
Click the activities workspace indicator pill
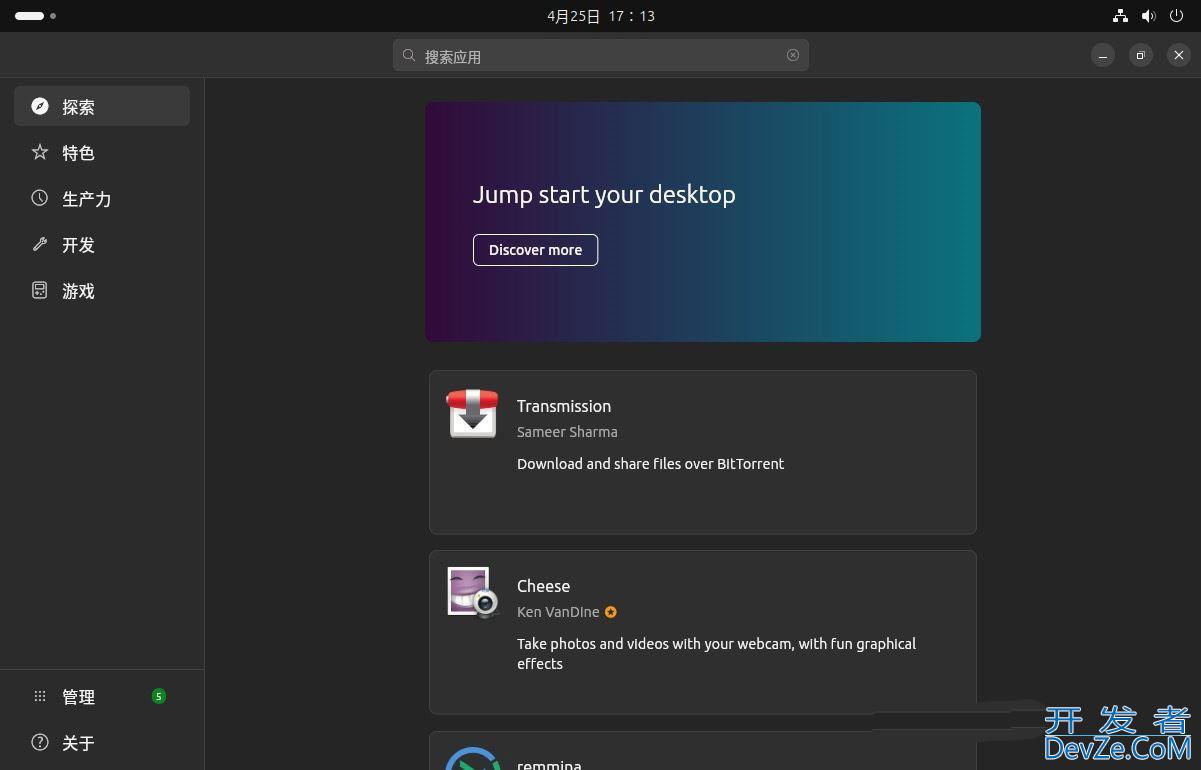click(30, 16)
